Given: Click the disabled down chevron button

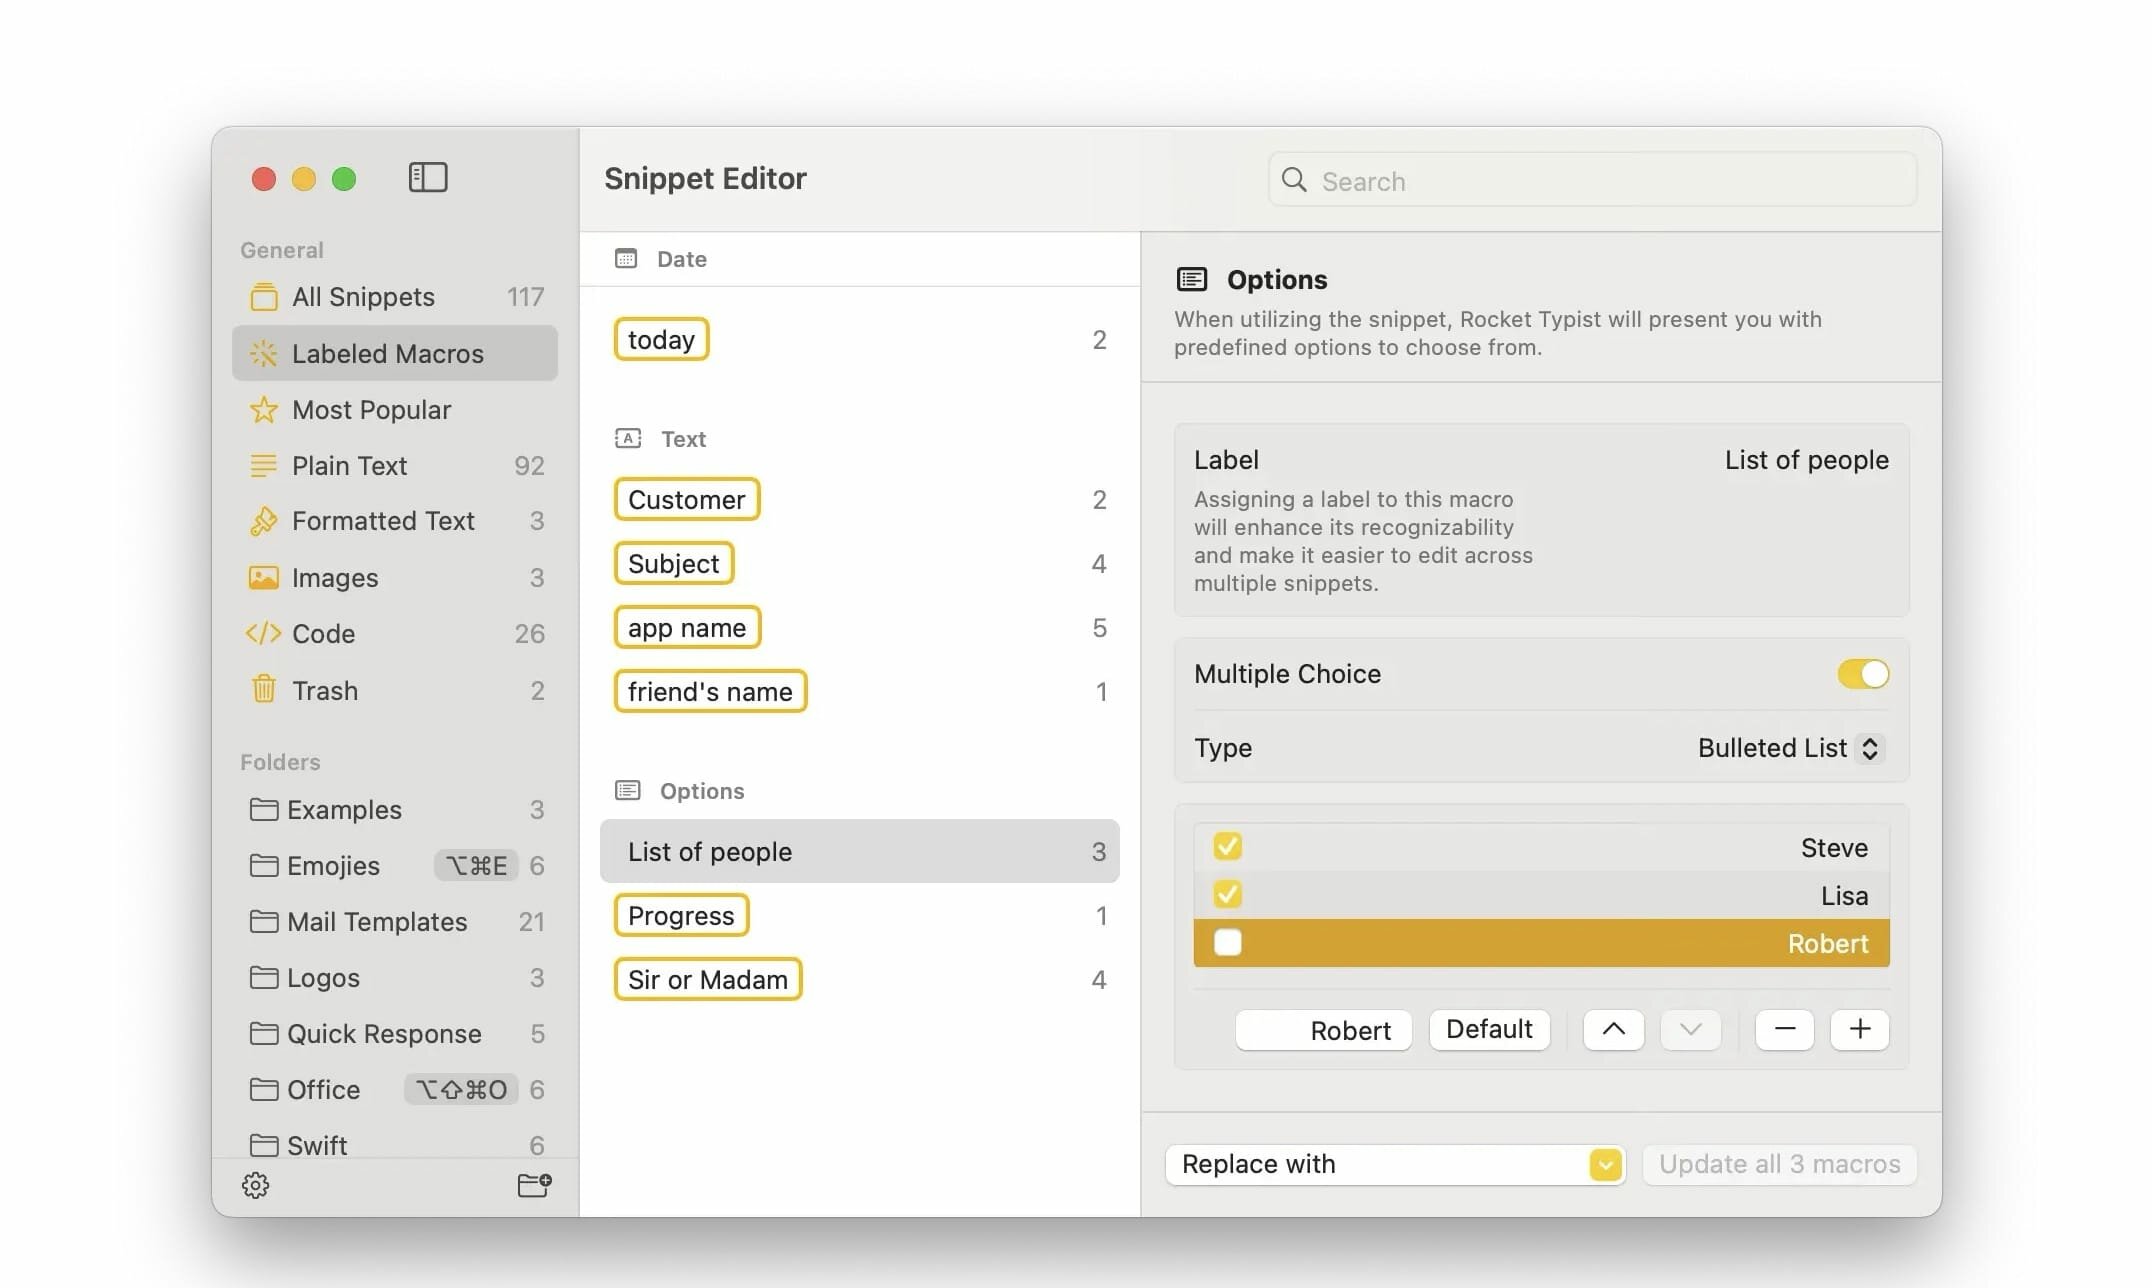Looking at the screenshot, I should click(1690, 1029).
